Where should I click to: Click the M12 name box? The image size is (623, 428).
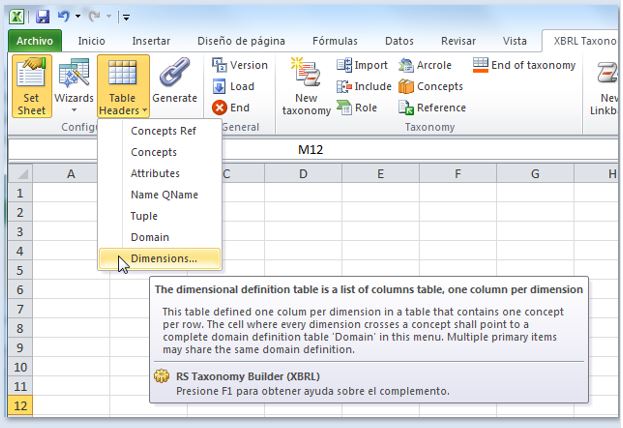[313, 150]
